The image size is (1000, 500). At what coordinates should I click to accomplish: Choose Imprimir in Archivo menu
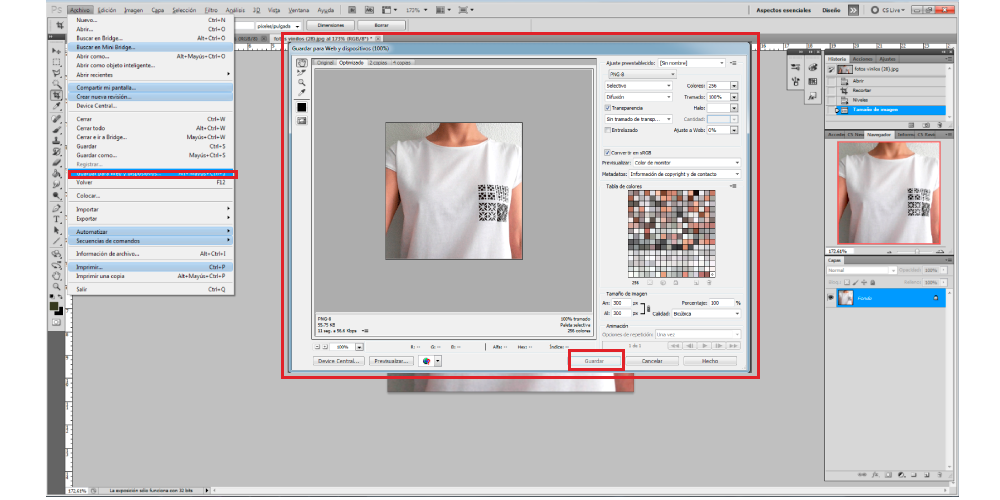(151, 267)
